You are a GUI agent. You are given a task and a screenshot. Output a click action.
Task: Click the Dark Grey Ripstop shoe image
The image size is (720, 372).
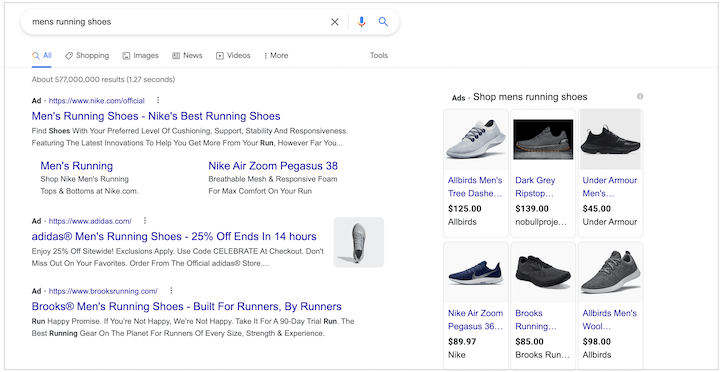pyautogui.click(x=543, y=140)
